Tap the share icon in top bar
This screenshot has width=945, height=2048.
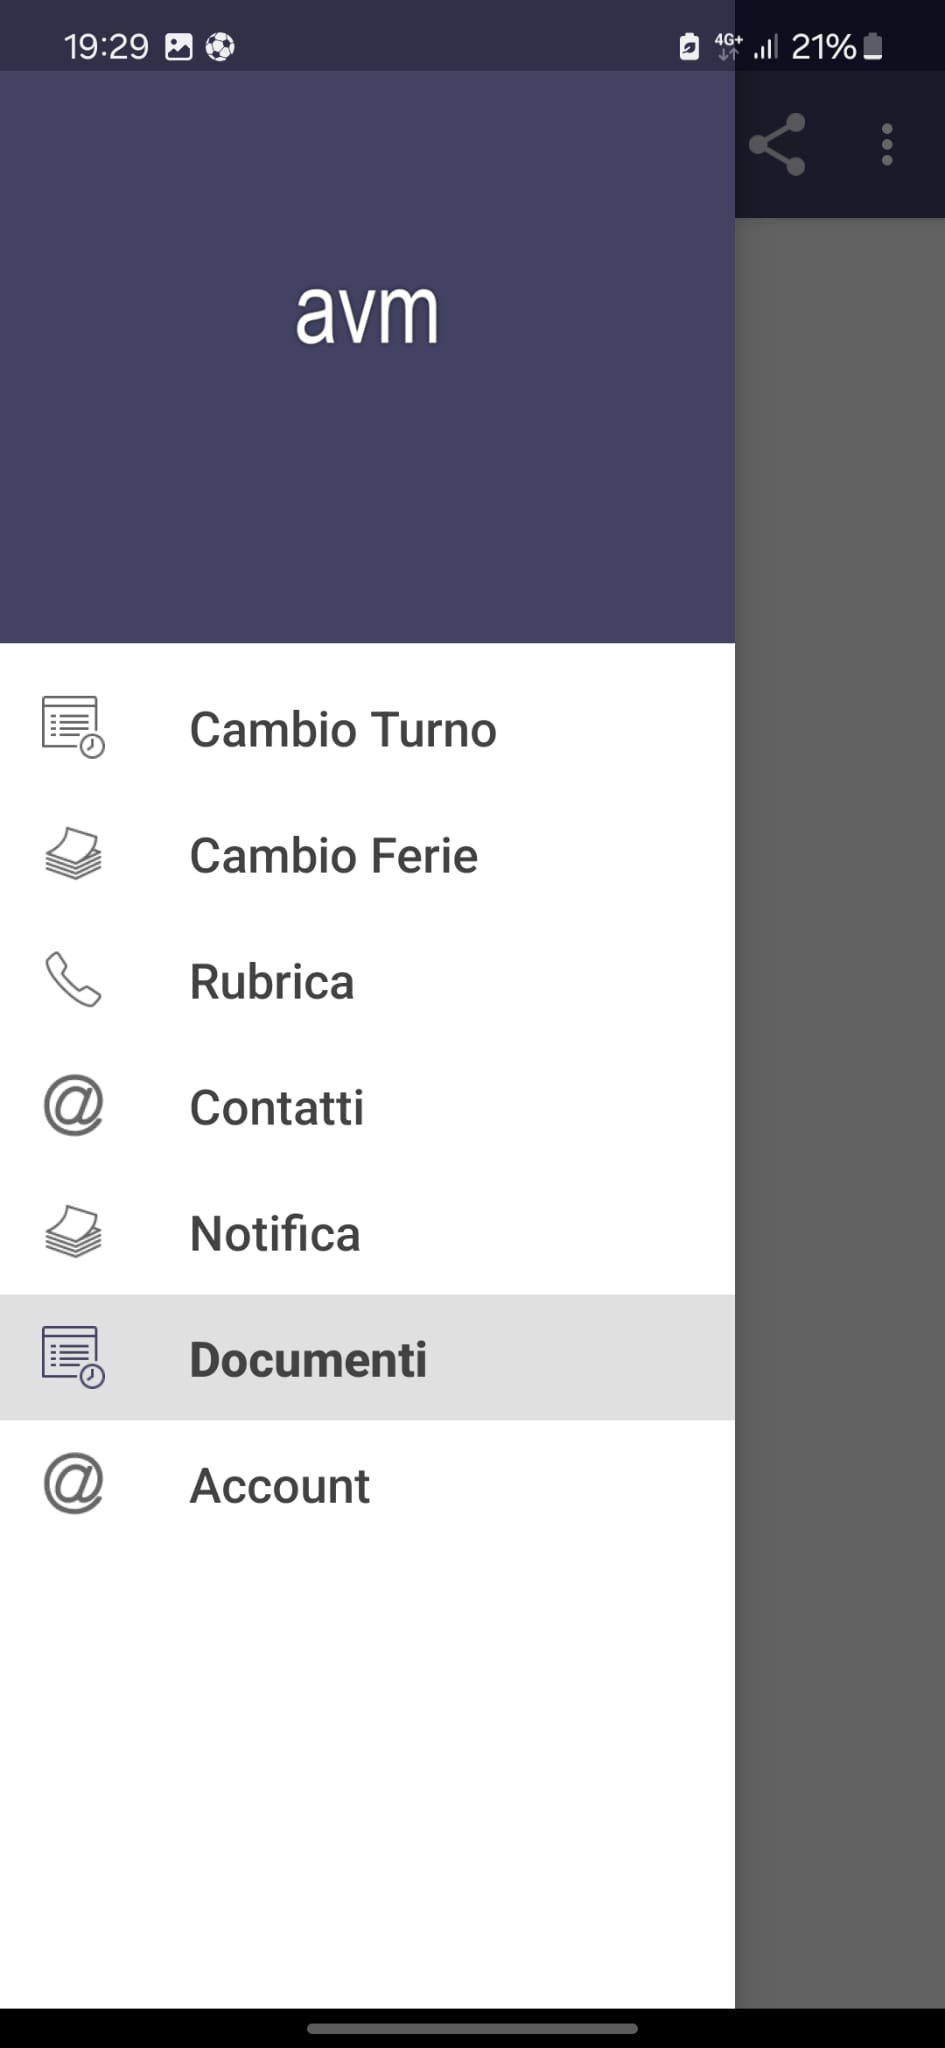[777, 145]
